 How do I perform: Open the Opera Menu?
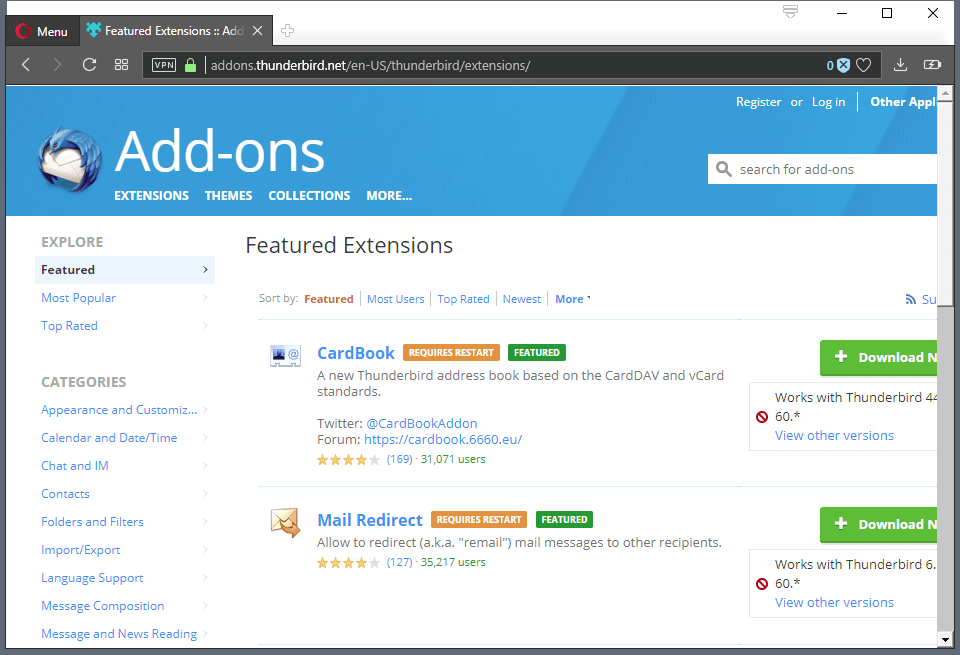pos(42,30)
